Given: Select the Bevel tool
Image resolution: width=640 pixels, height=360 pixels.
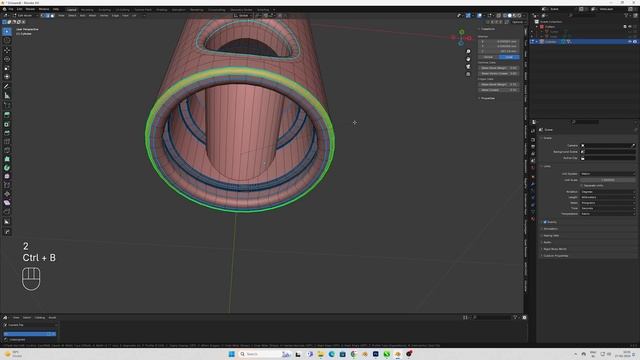Looking at the screenshot, I should pos(7,133).
